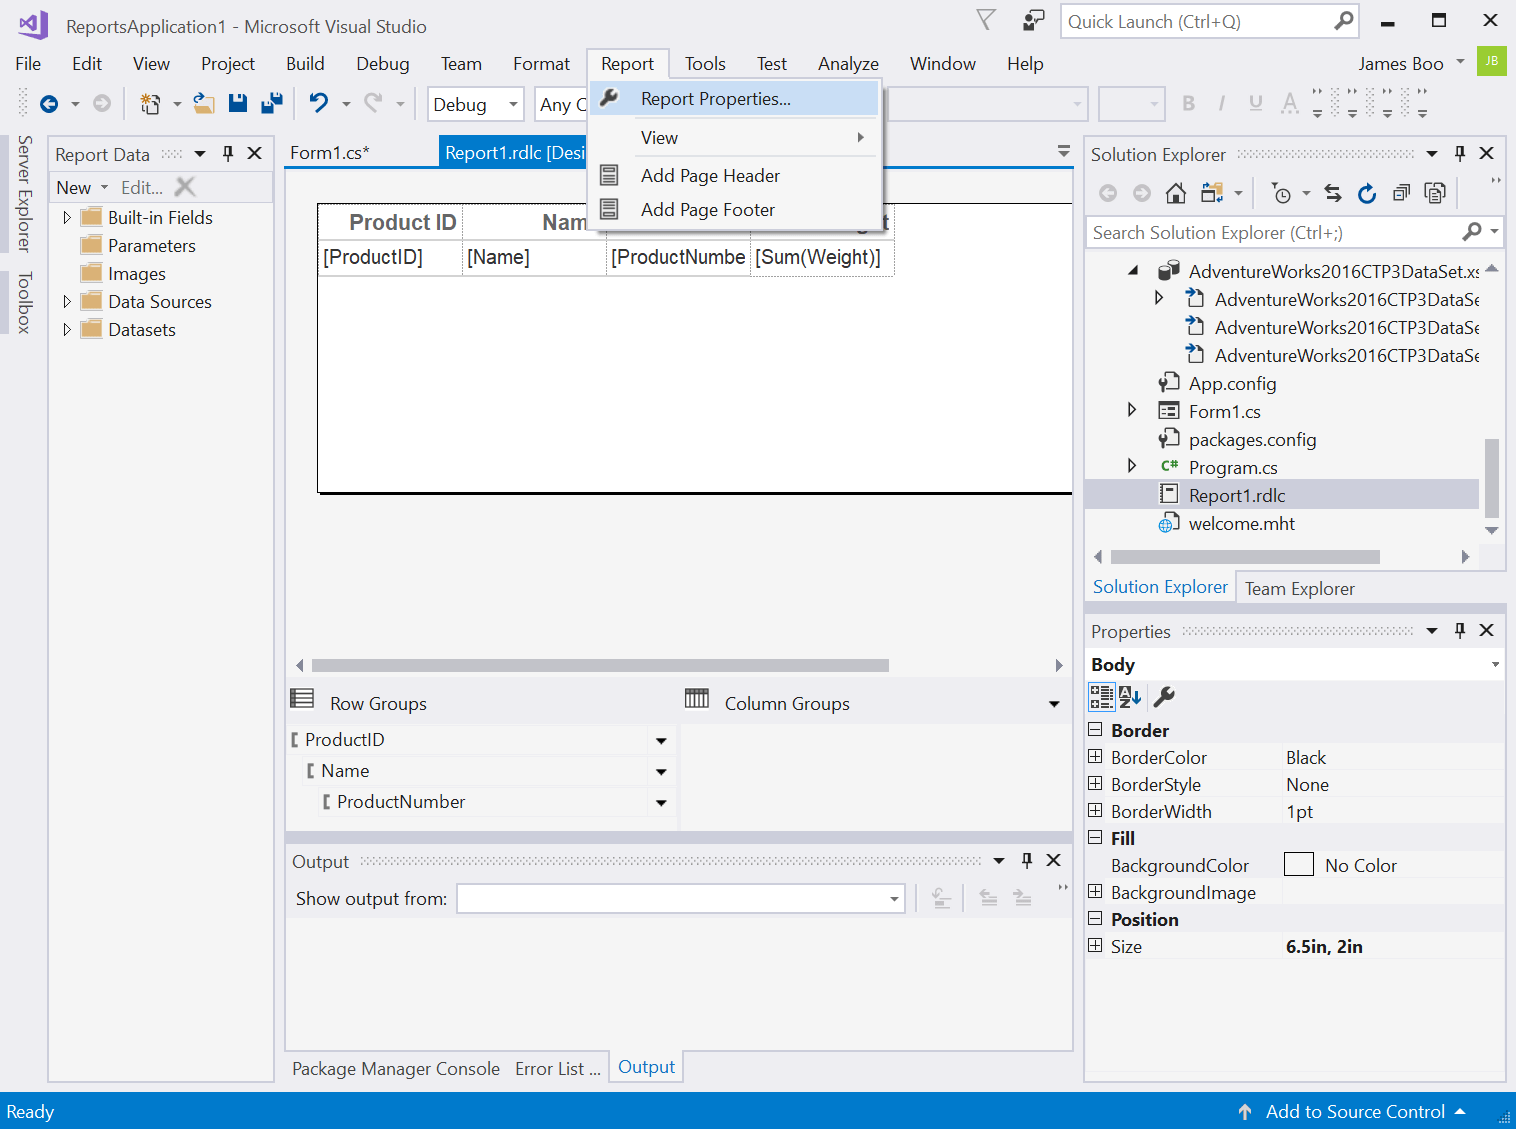Collapse the AdventureWorks2016CTP3DataSet.xsd node
1516x1129 pixels.
(1133, 270)
